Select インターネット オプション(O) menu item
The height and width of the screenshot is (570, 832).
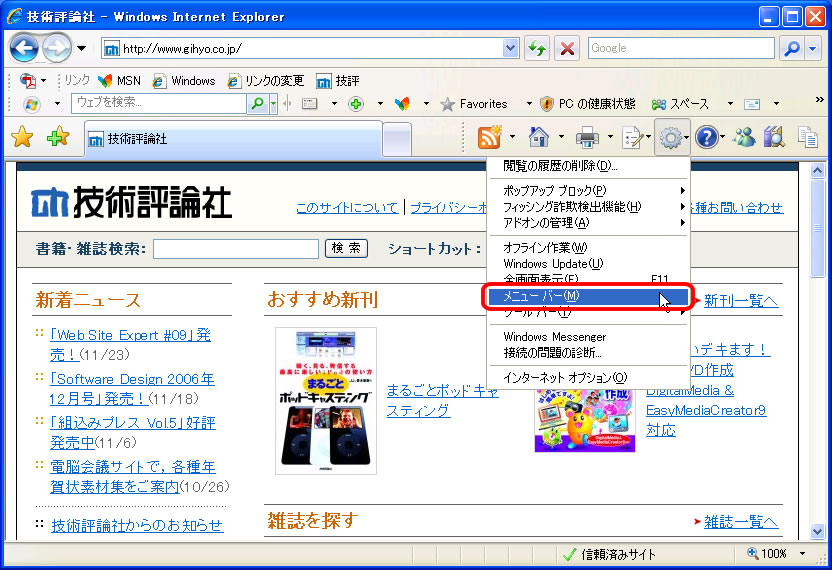588,377
